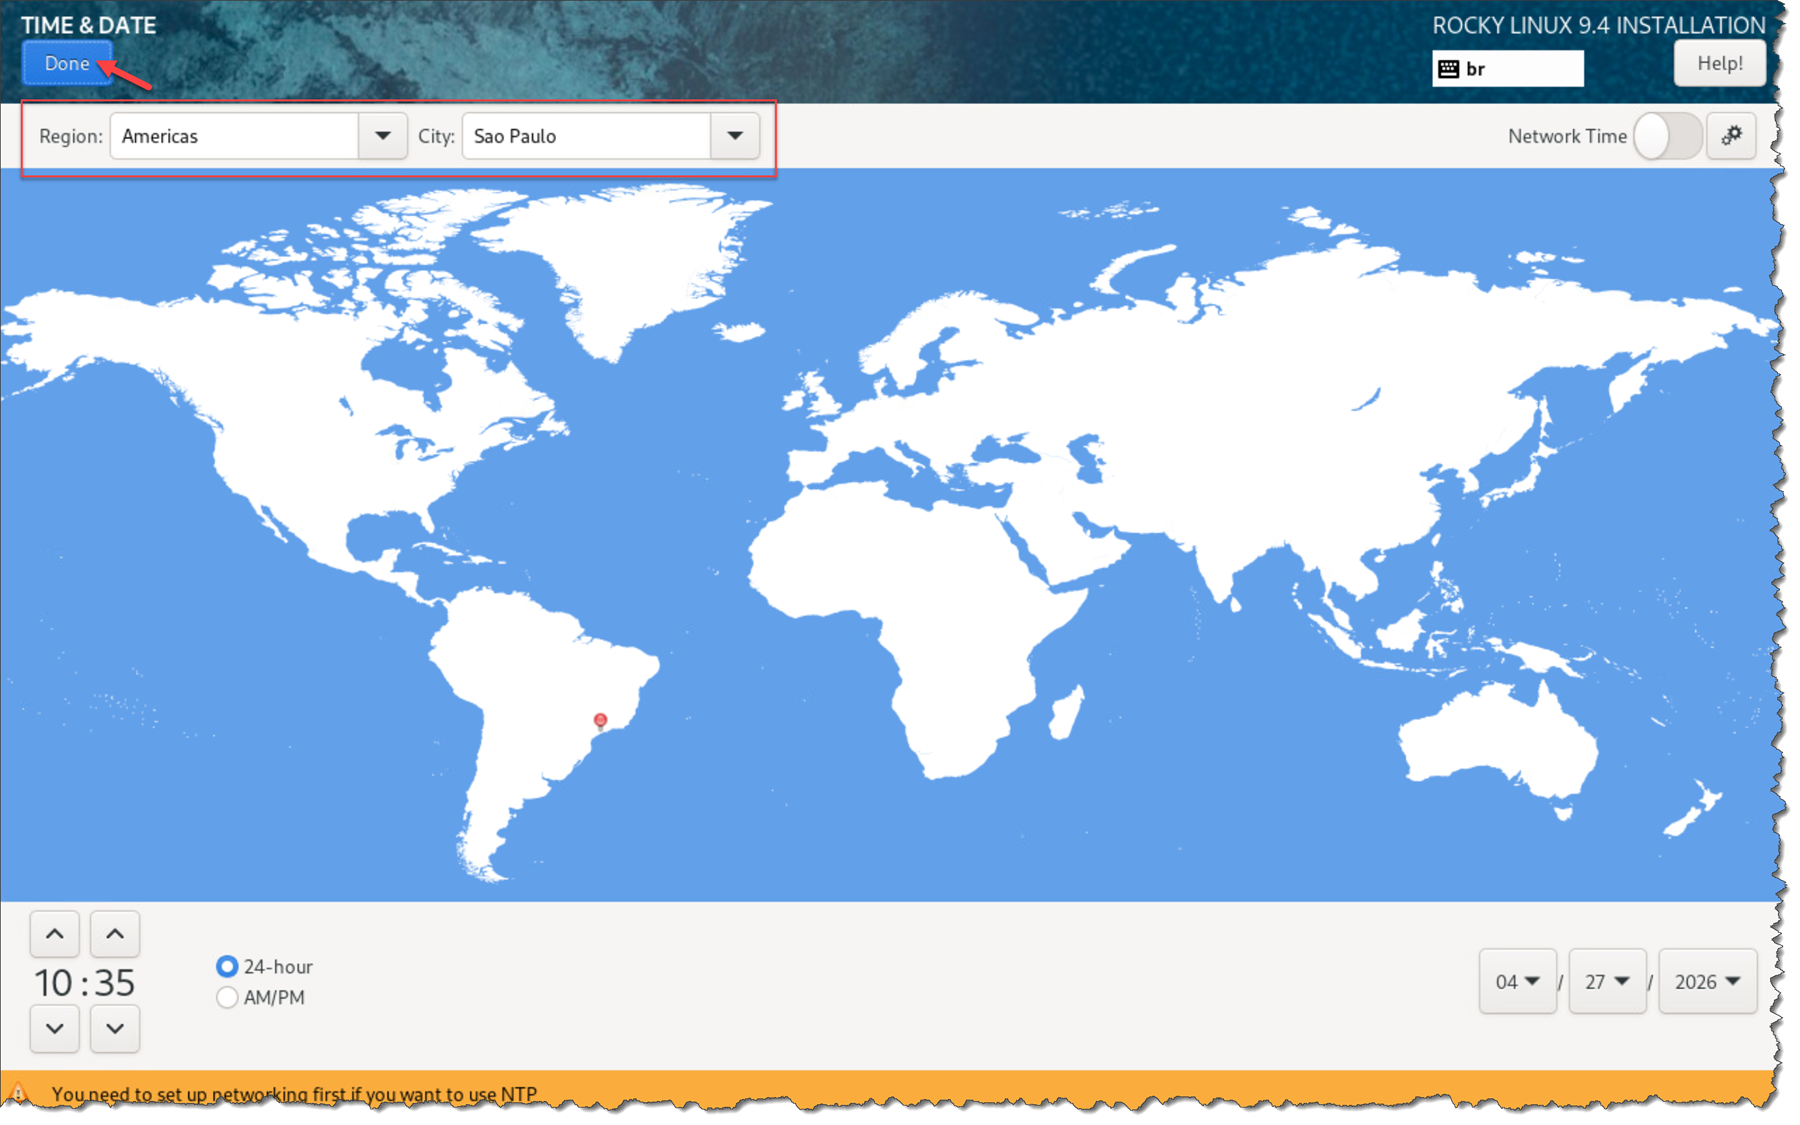Select the AM/PM time format
This screenshot has height=1125, width=1800.
227,997
